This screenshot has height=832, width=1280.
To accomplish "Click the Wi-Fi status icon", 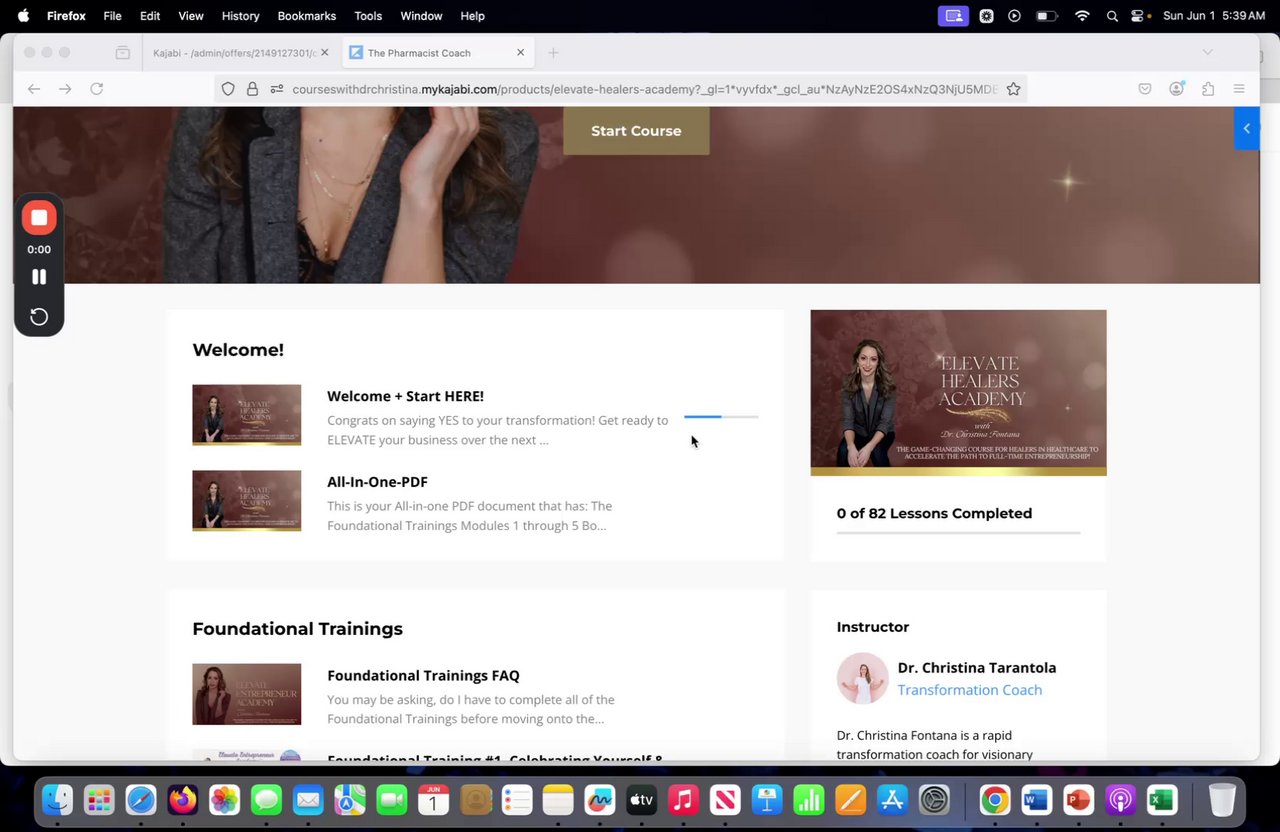I will tap(1082, 16).
